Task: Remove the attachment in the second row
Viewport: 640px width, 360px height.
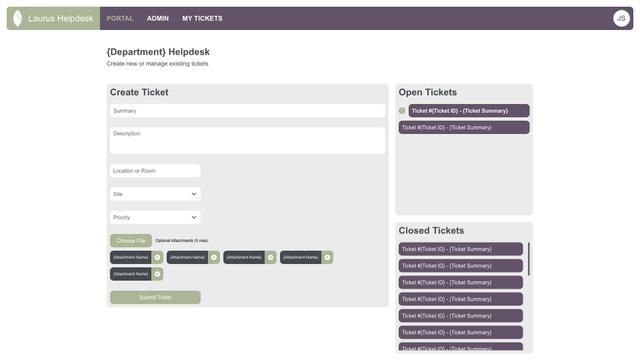Action: (157, 274)
